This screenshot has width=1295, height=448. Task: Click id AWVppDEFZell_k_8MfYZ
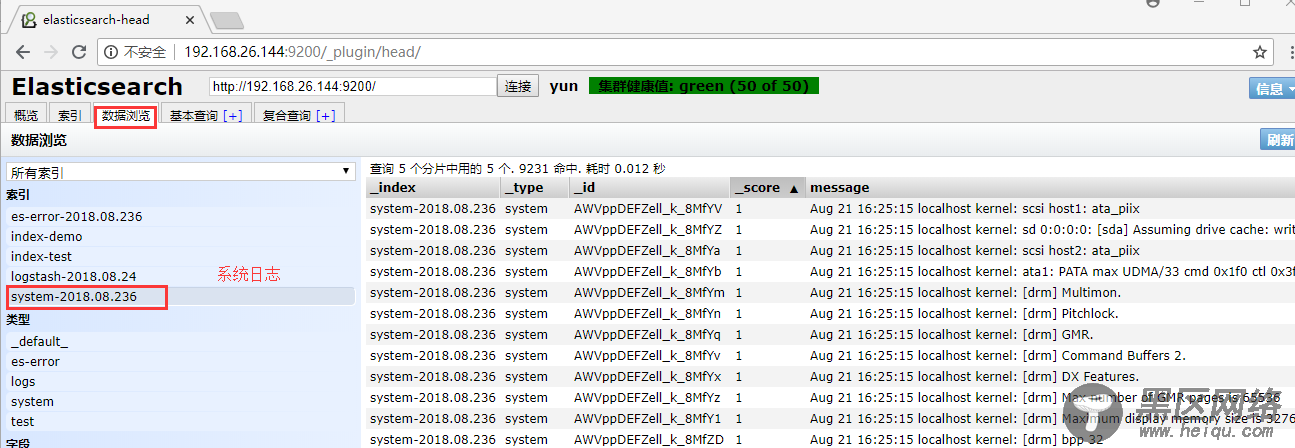(x=647, y=230)
